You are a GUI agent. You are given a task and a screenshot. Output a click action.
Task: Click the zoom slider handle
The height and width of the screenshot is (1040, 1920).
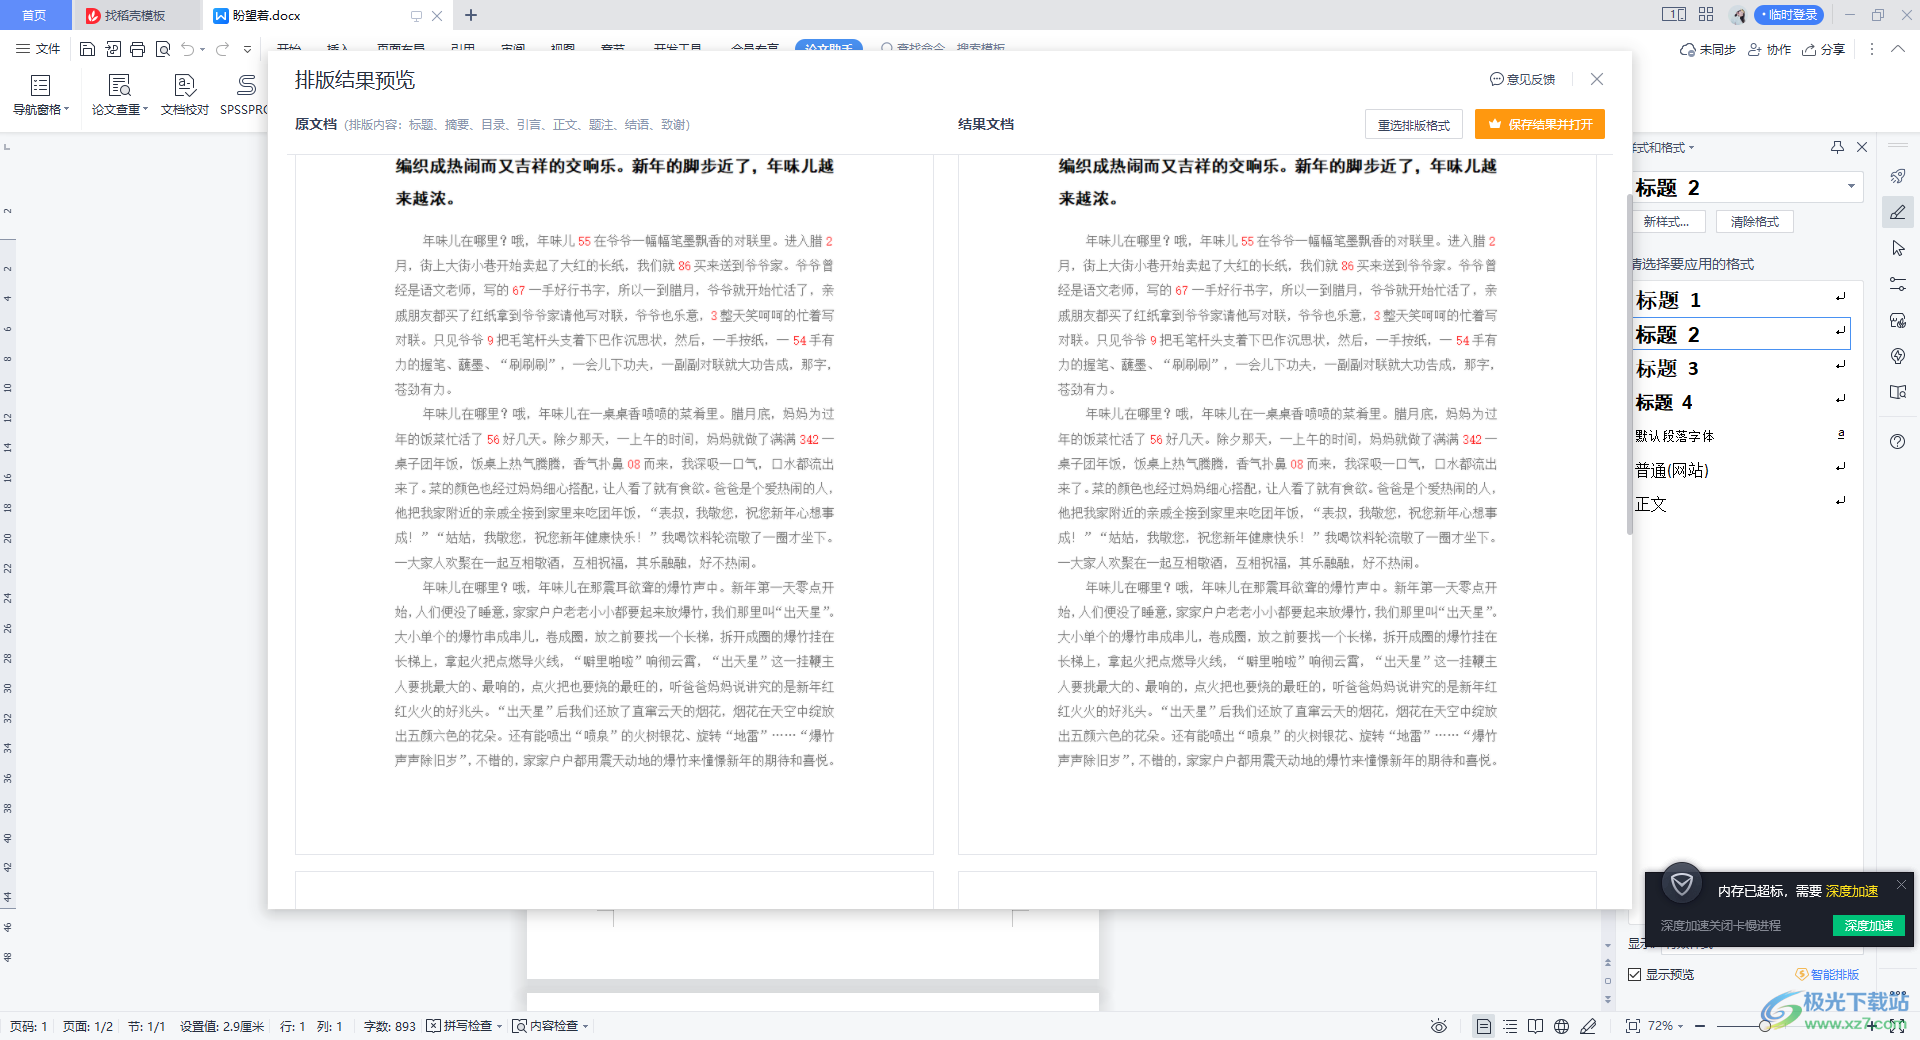tap(1765, 1026)
